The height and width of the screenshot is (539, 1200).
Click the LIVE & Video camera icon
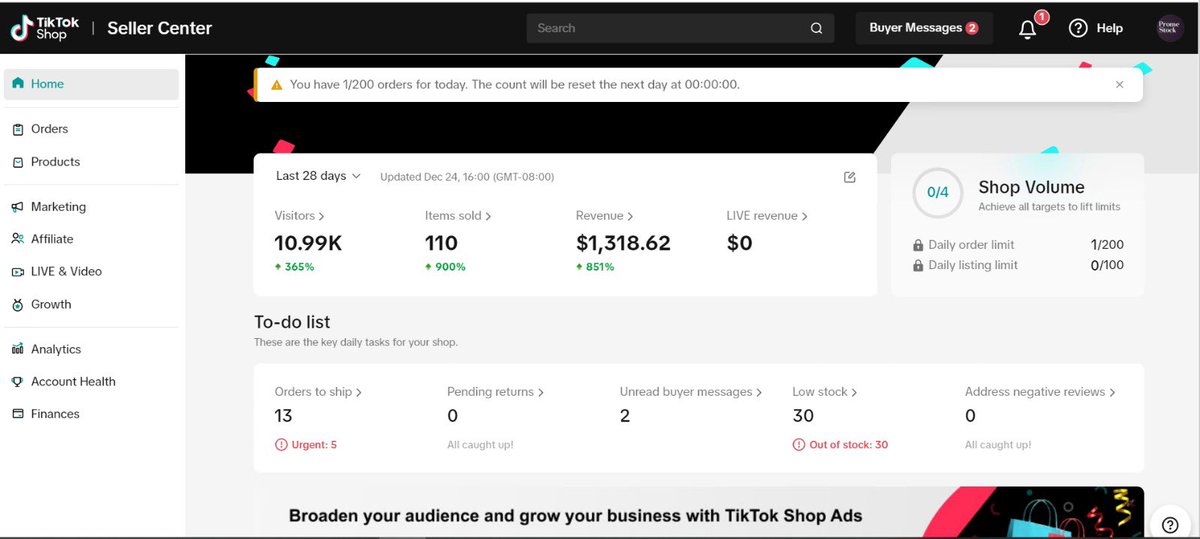18,271
